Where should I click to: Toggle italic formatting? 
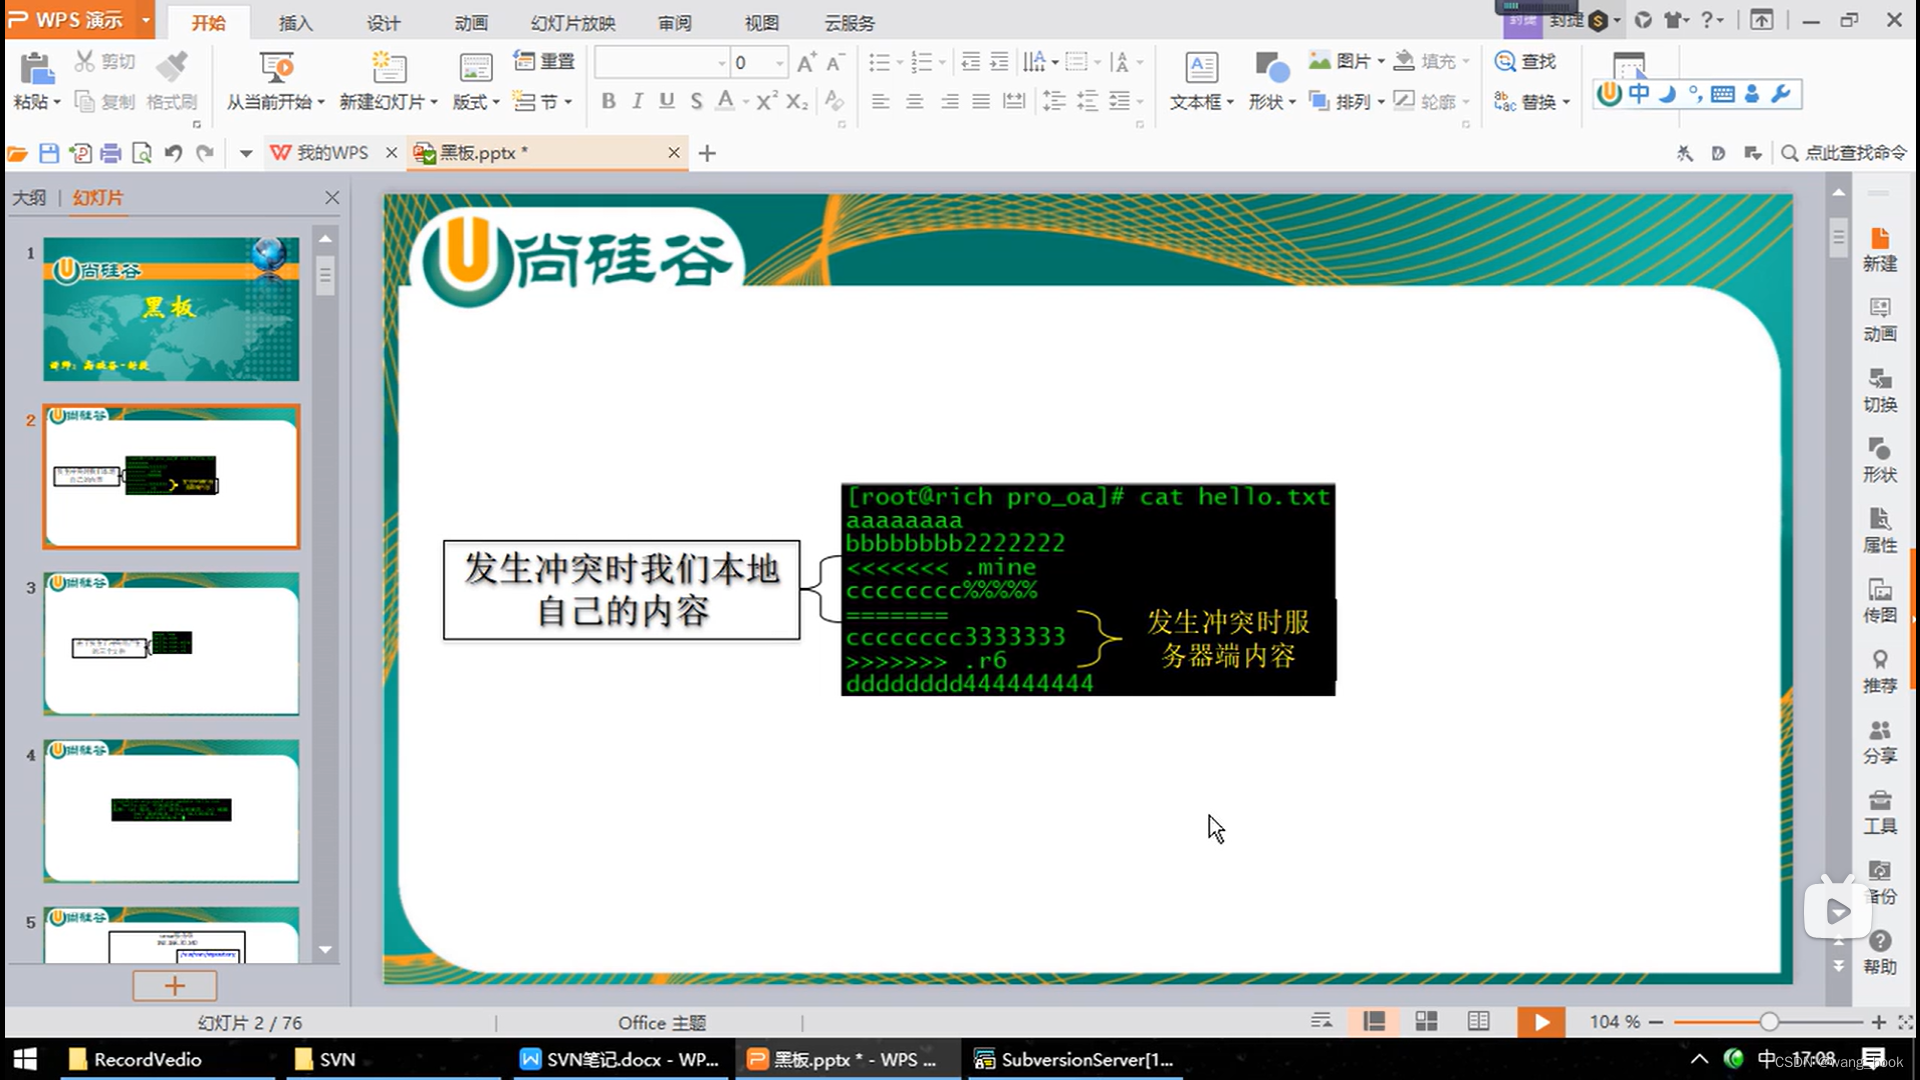point(637,101)
